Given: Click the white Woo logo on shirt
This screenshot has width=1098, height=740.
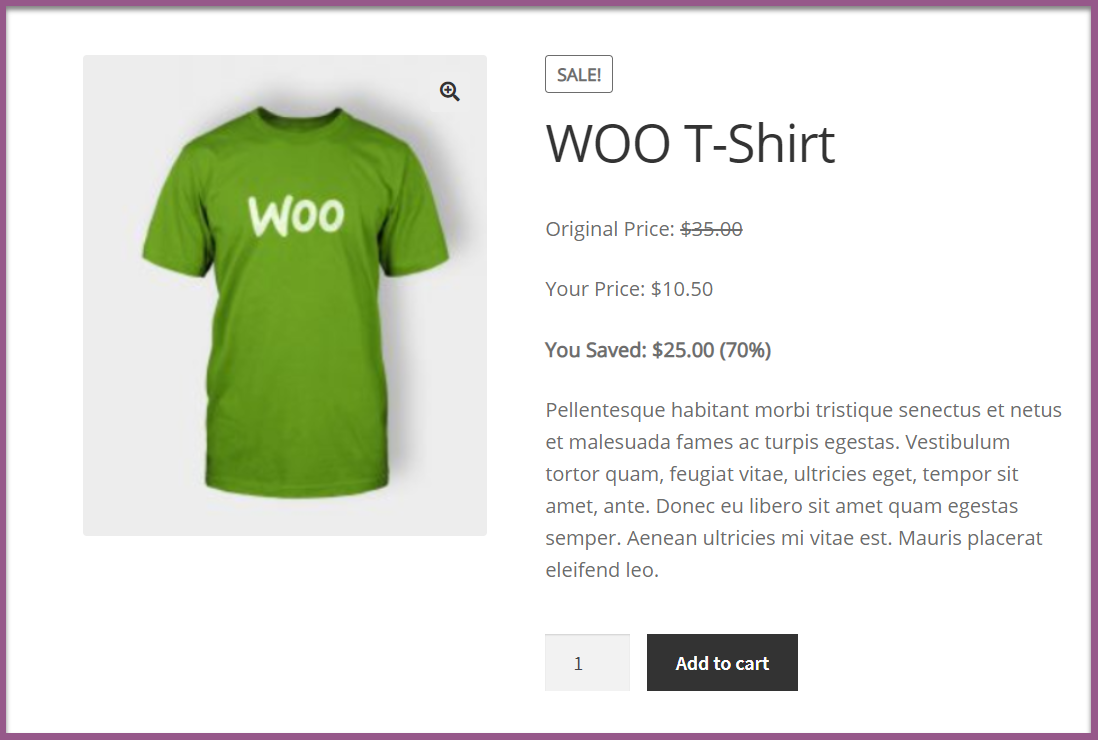Looking at the screenshot, I should (x=296, y=216).
